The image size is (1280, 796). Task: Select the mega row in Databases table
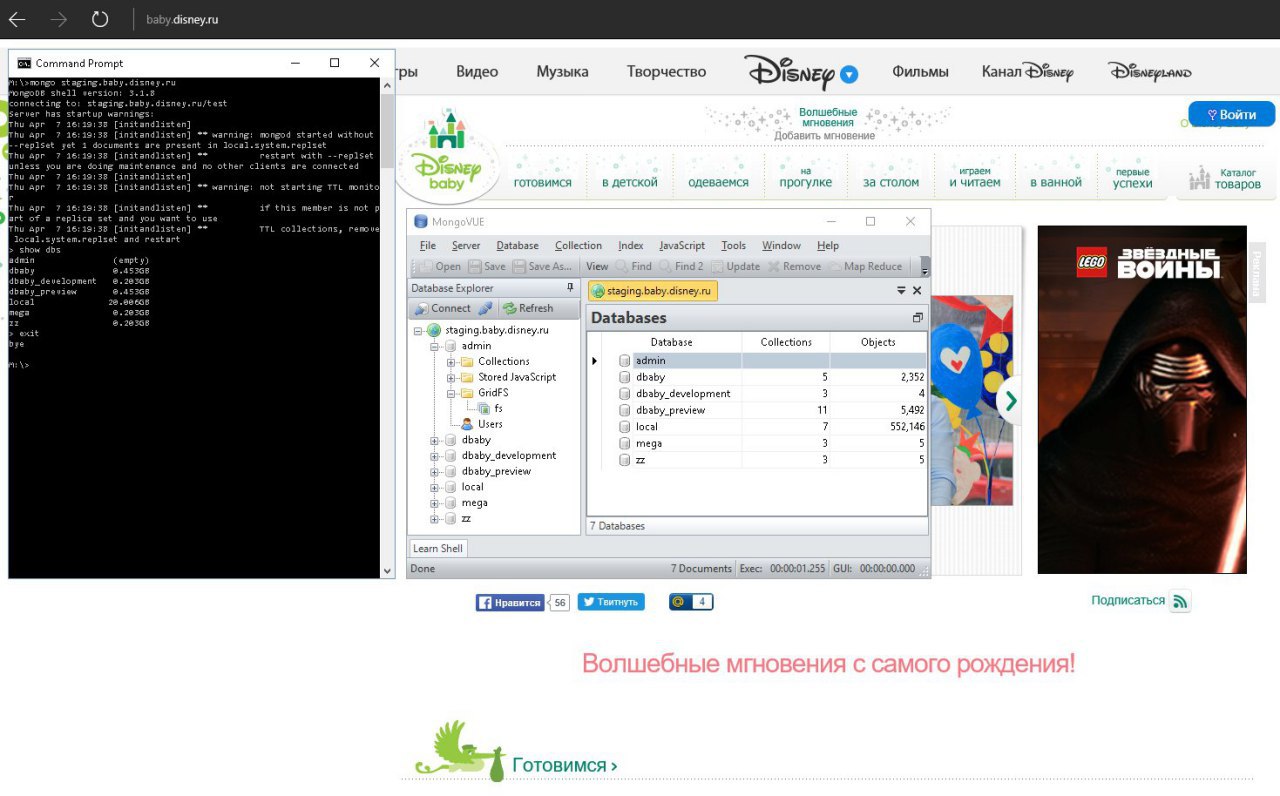[758, 443]
